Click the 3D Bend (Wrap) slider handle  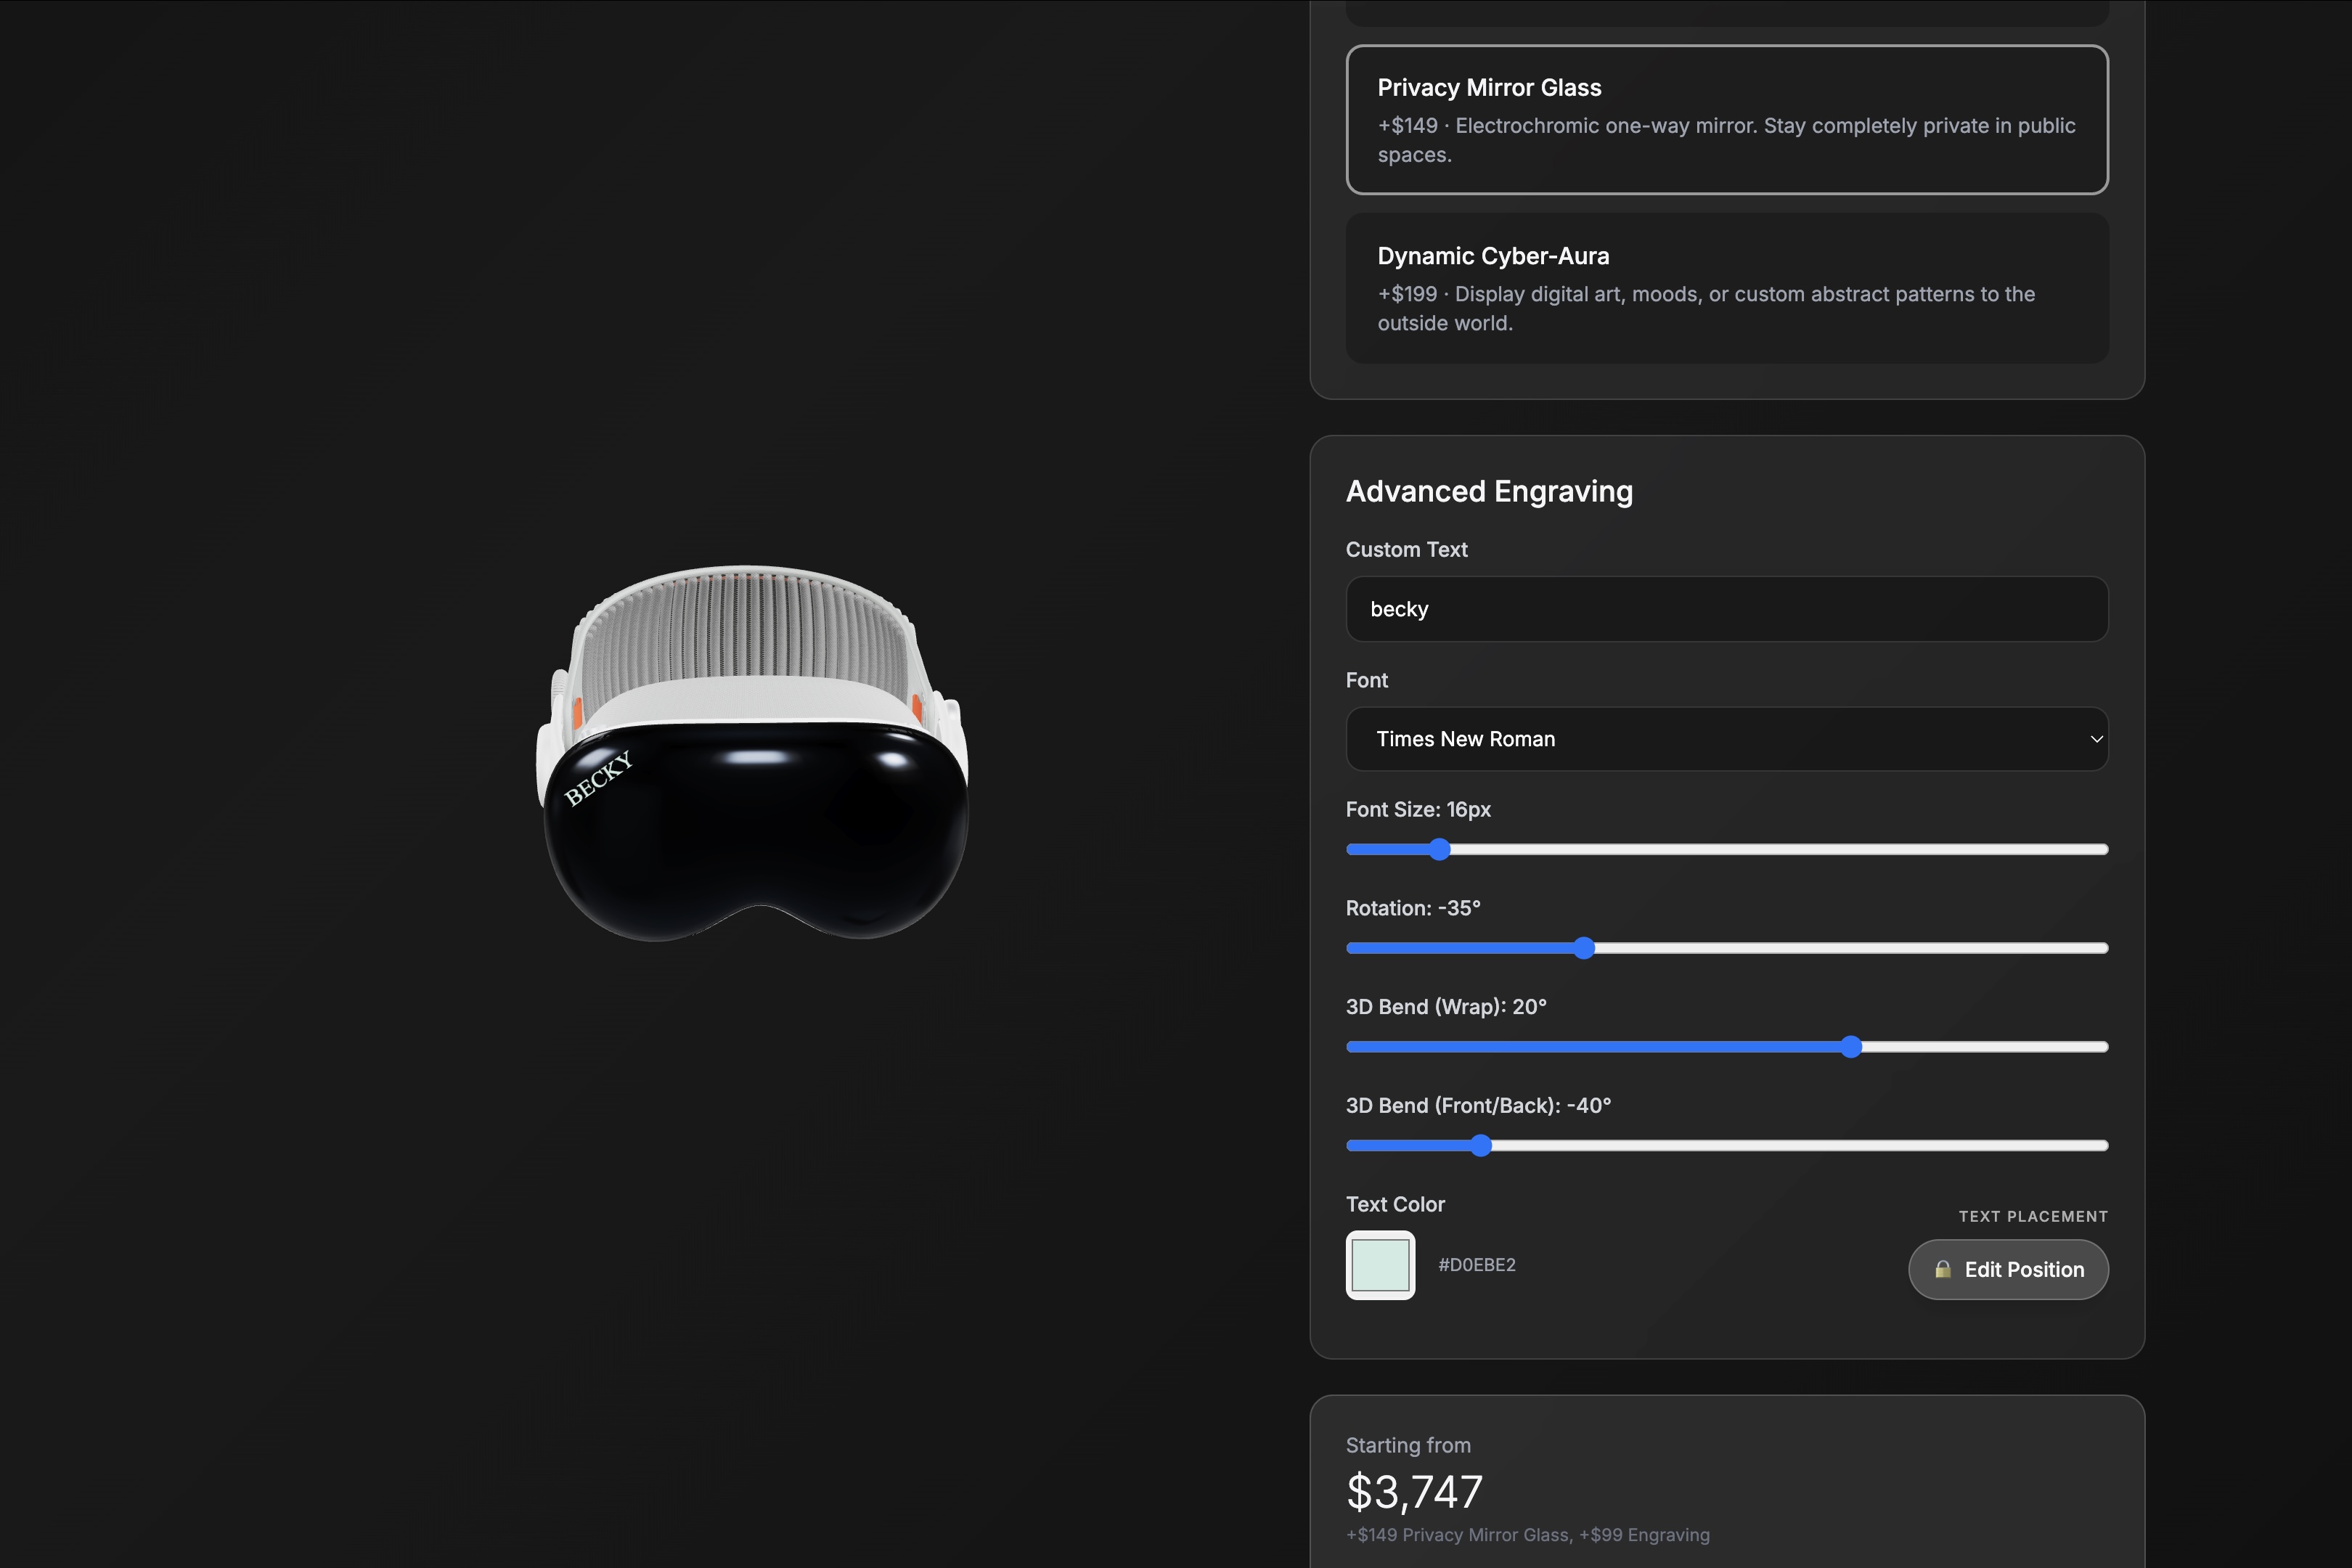click(1851, 1047)
